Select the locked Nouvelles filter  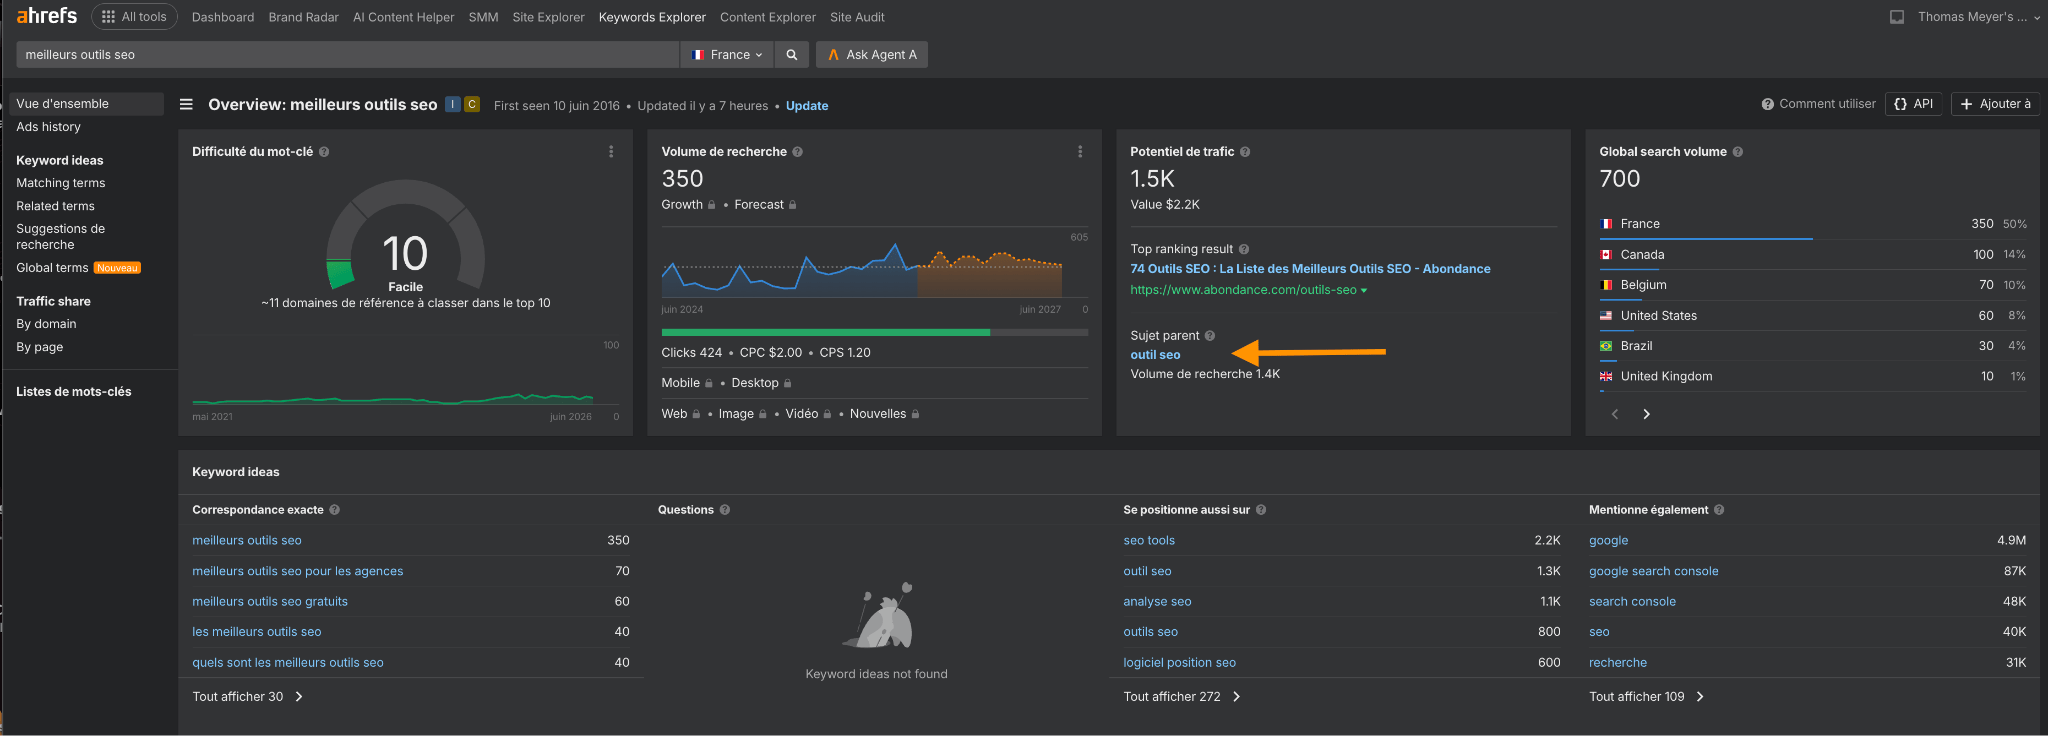885,414
